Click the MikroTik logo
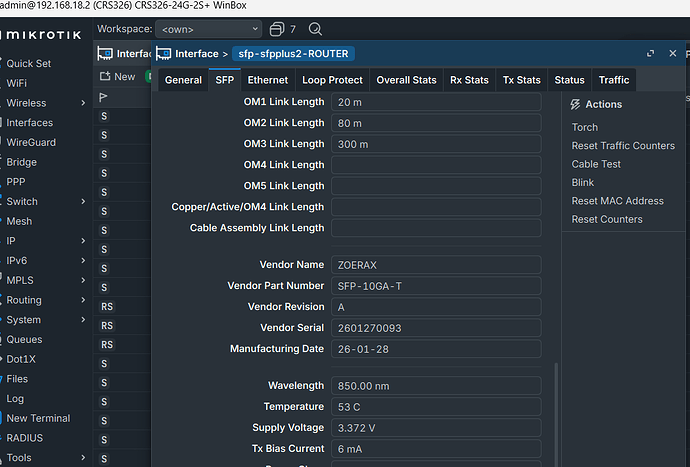 pos(43,35)
